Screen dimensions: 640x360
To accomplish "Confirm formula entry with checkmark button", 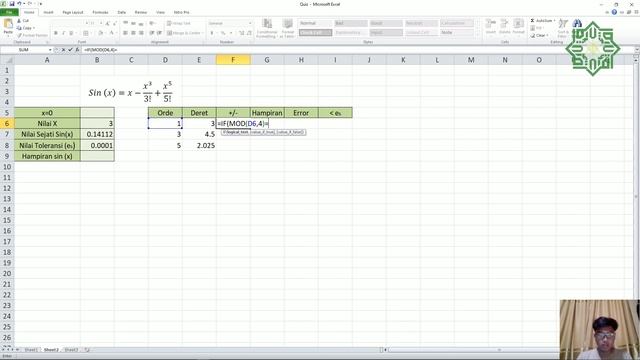I will [70, 50].
